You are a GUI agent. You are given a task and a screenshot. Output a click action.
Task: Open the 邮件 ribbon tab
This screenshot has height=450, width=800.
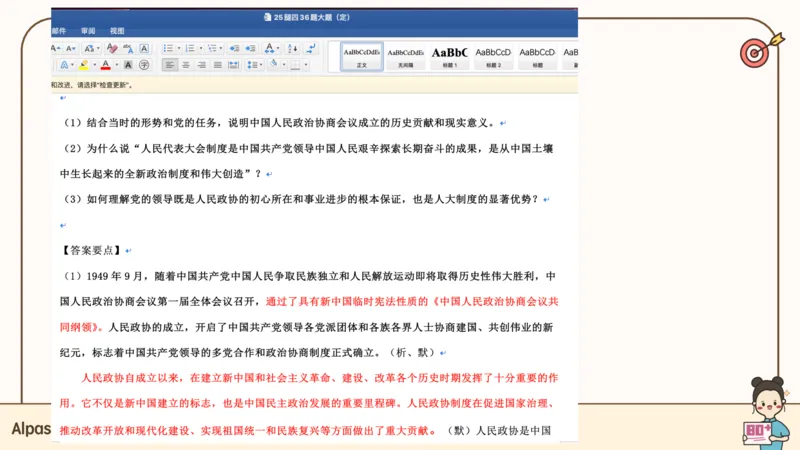pyautogui.click(x=59, y=31)
